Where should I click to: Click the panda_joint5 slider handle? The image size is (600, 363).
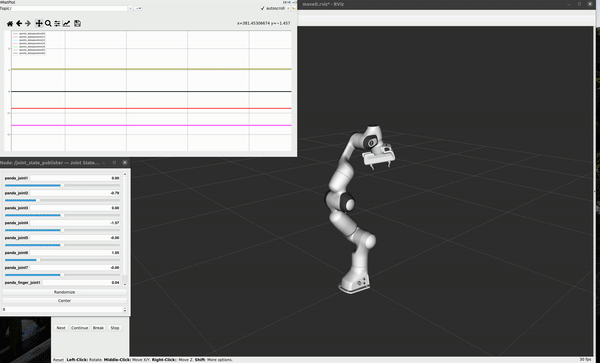[62, 245]
